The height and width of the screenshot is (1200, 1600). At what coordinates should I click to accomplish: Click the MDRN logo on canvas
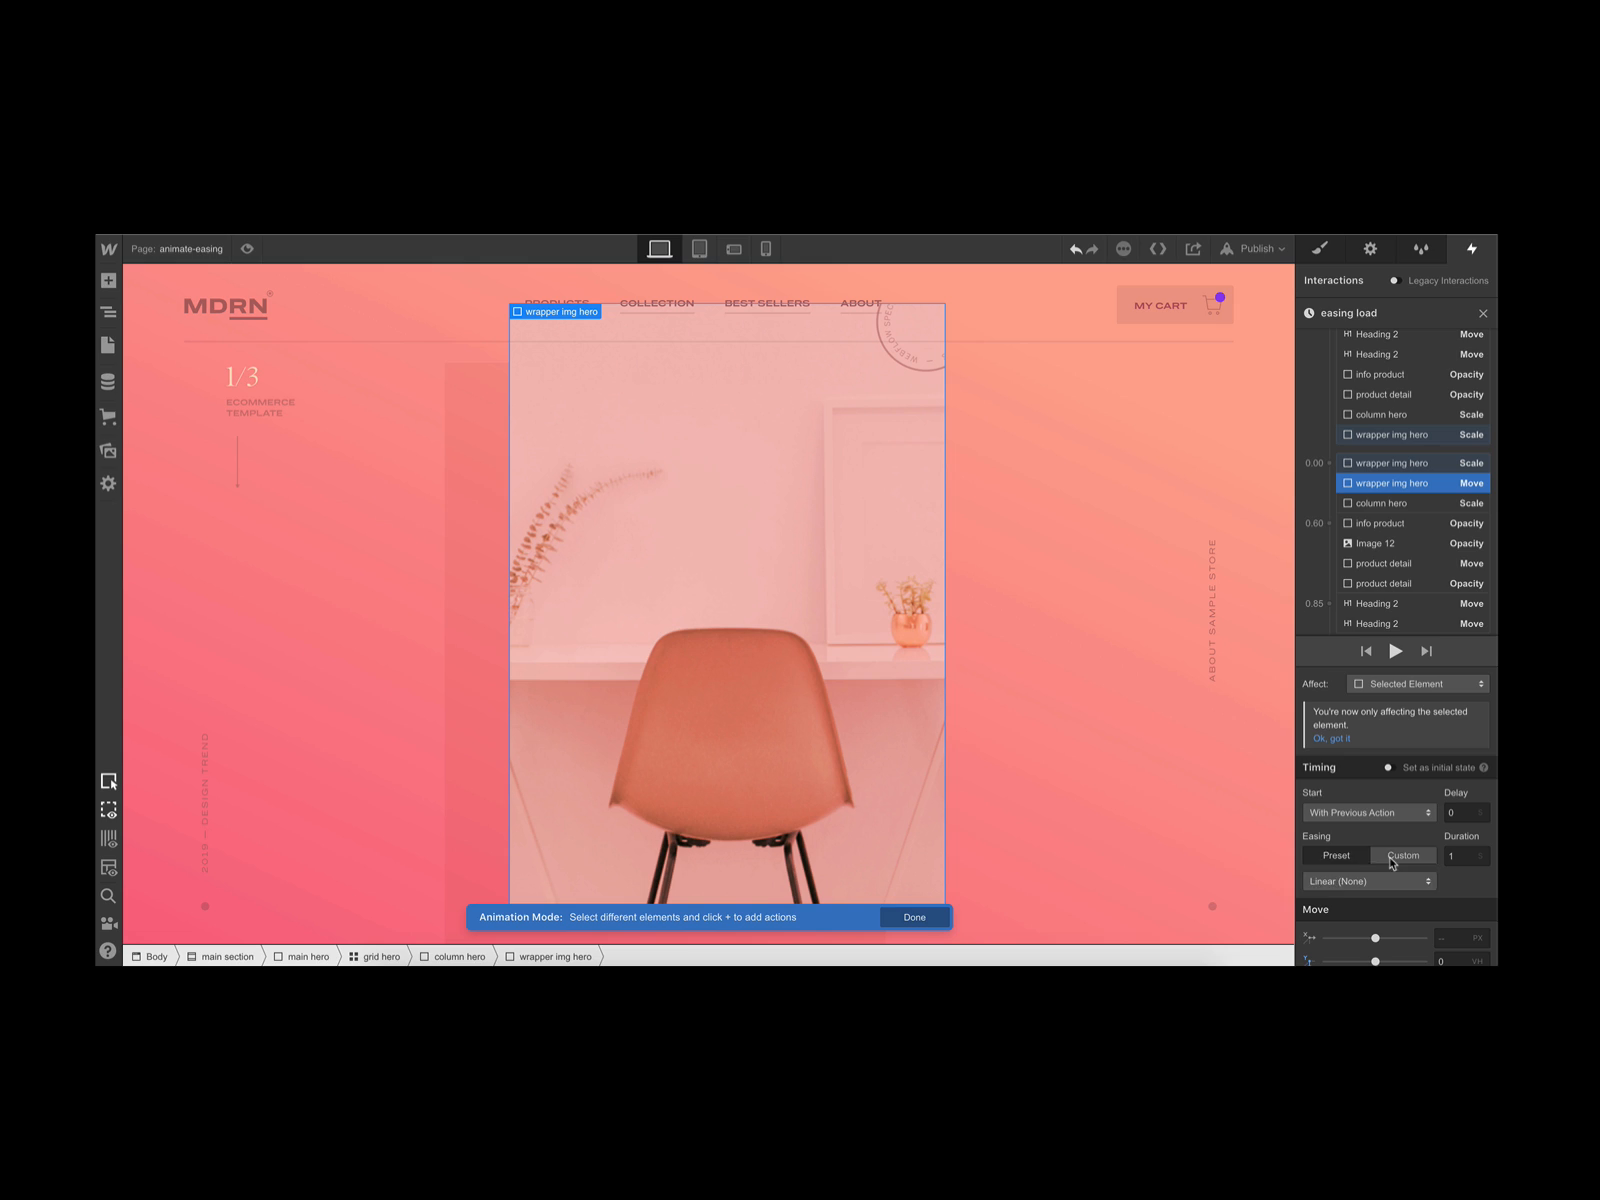(x=227, y=306)
